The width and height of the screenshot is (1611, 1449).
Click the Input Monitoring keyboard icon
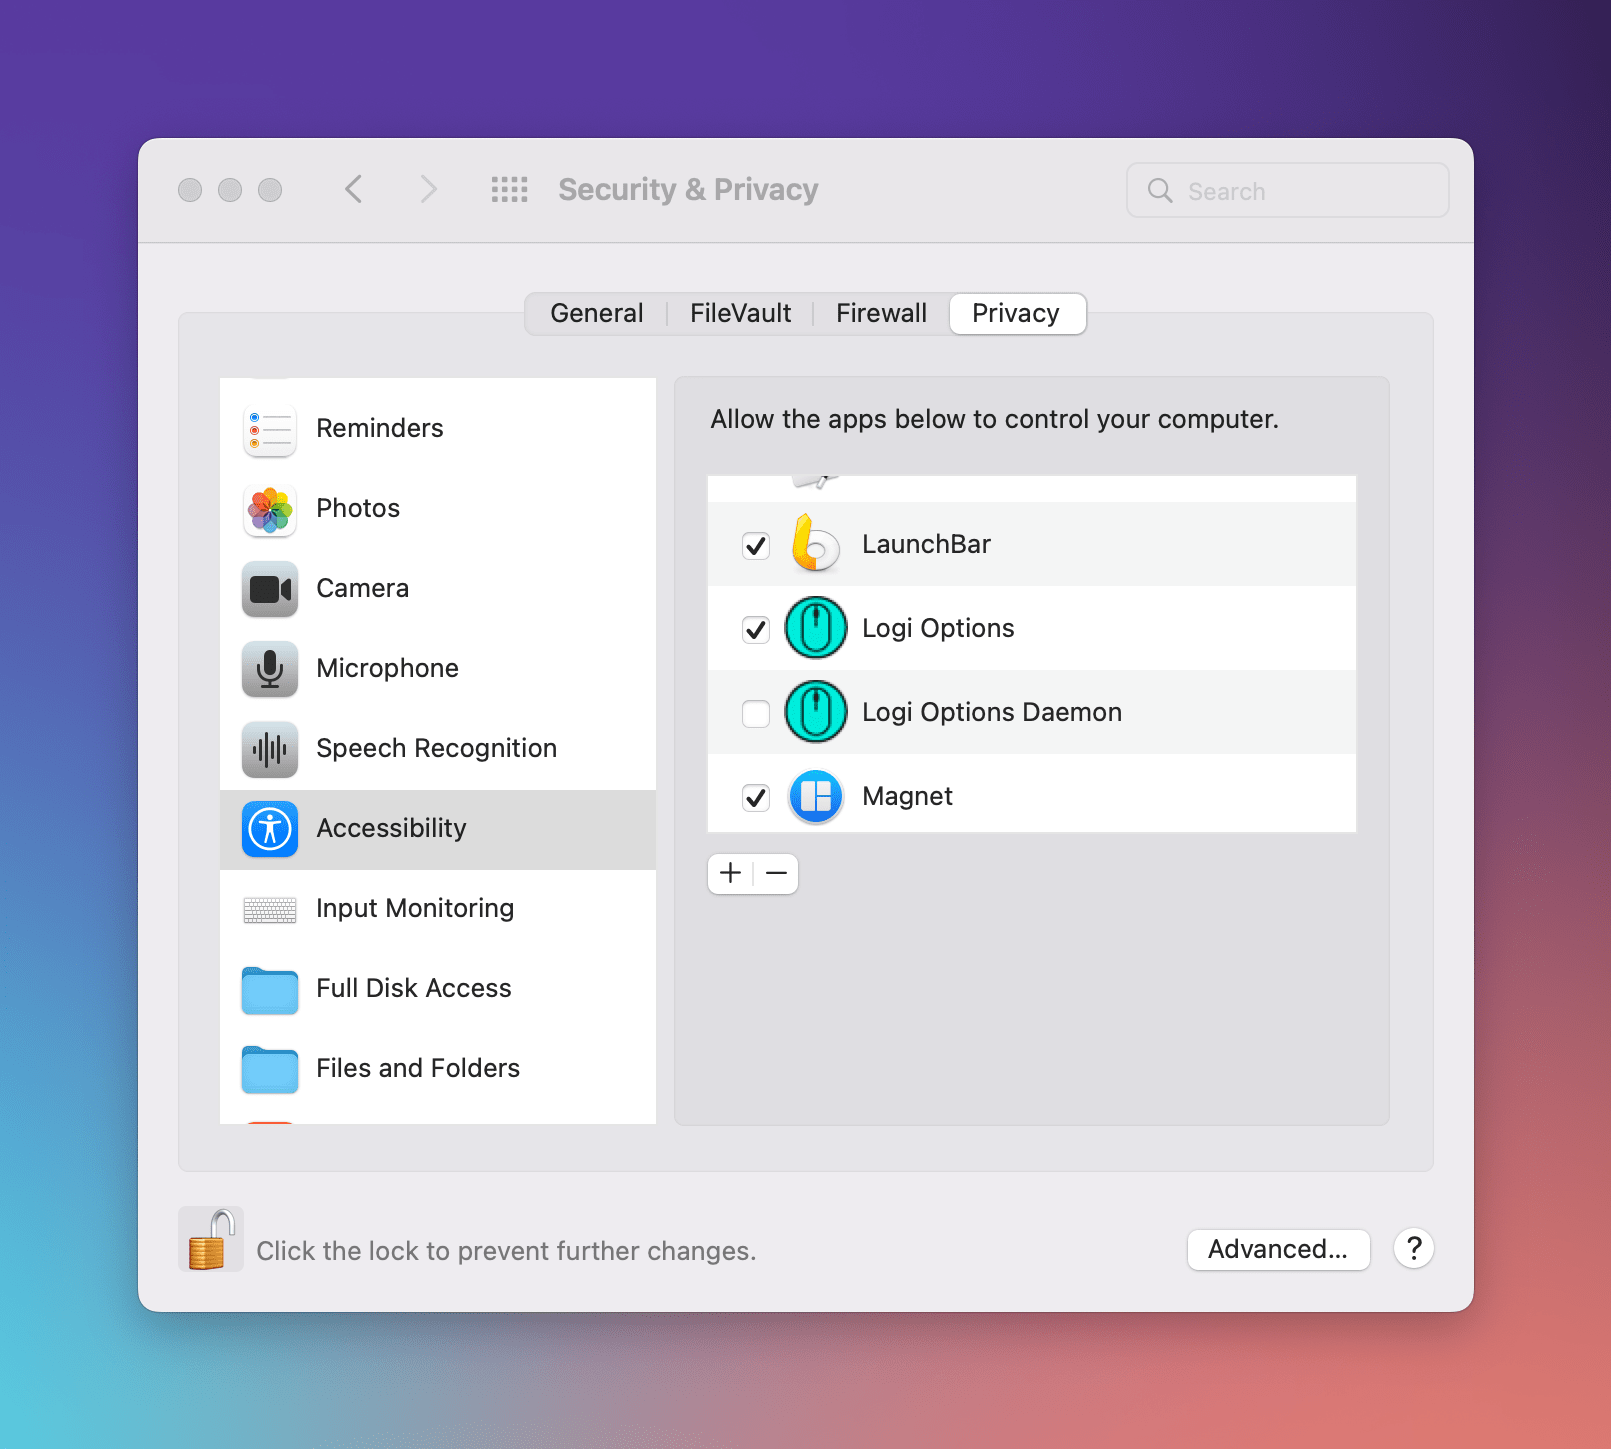pyautogui.click(x=270, y=910)
